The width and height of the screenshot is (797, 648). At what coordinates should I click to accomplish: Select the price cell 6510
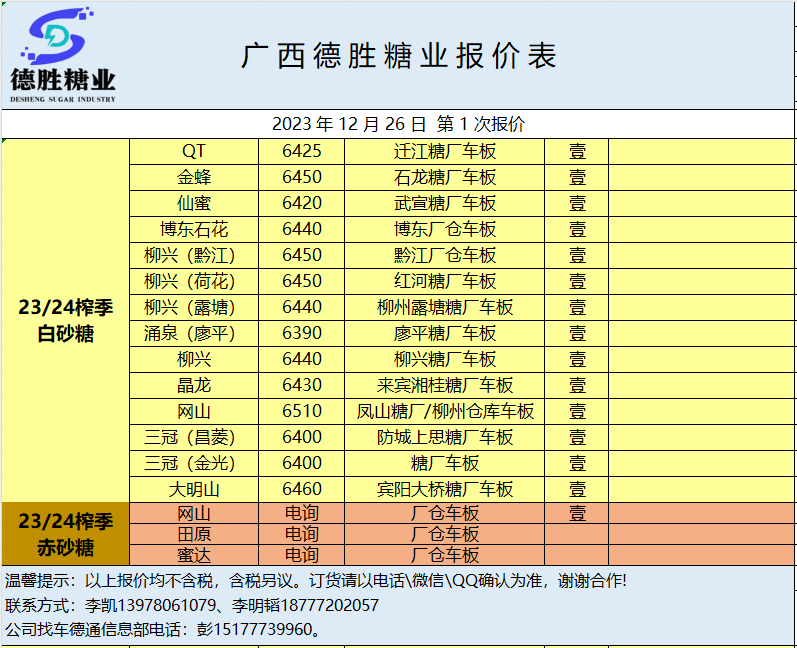tap(302, 412)
